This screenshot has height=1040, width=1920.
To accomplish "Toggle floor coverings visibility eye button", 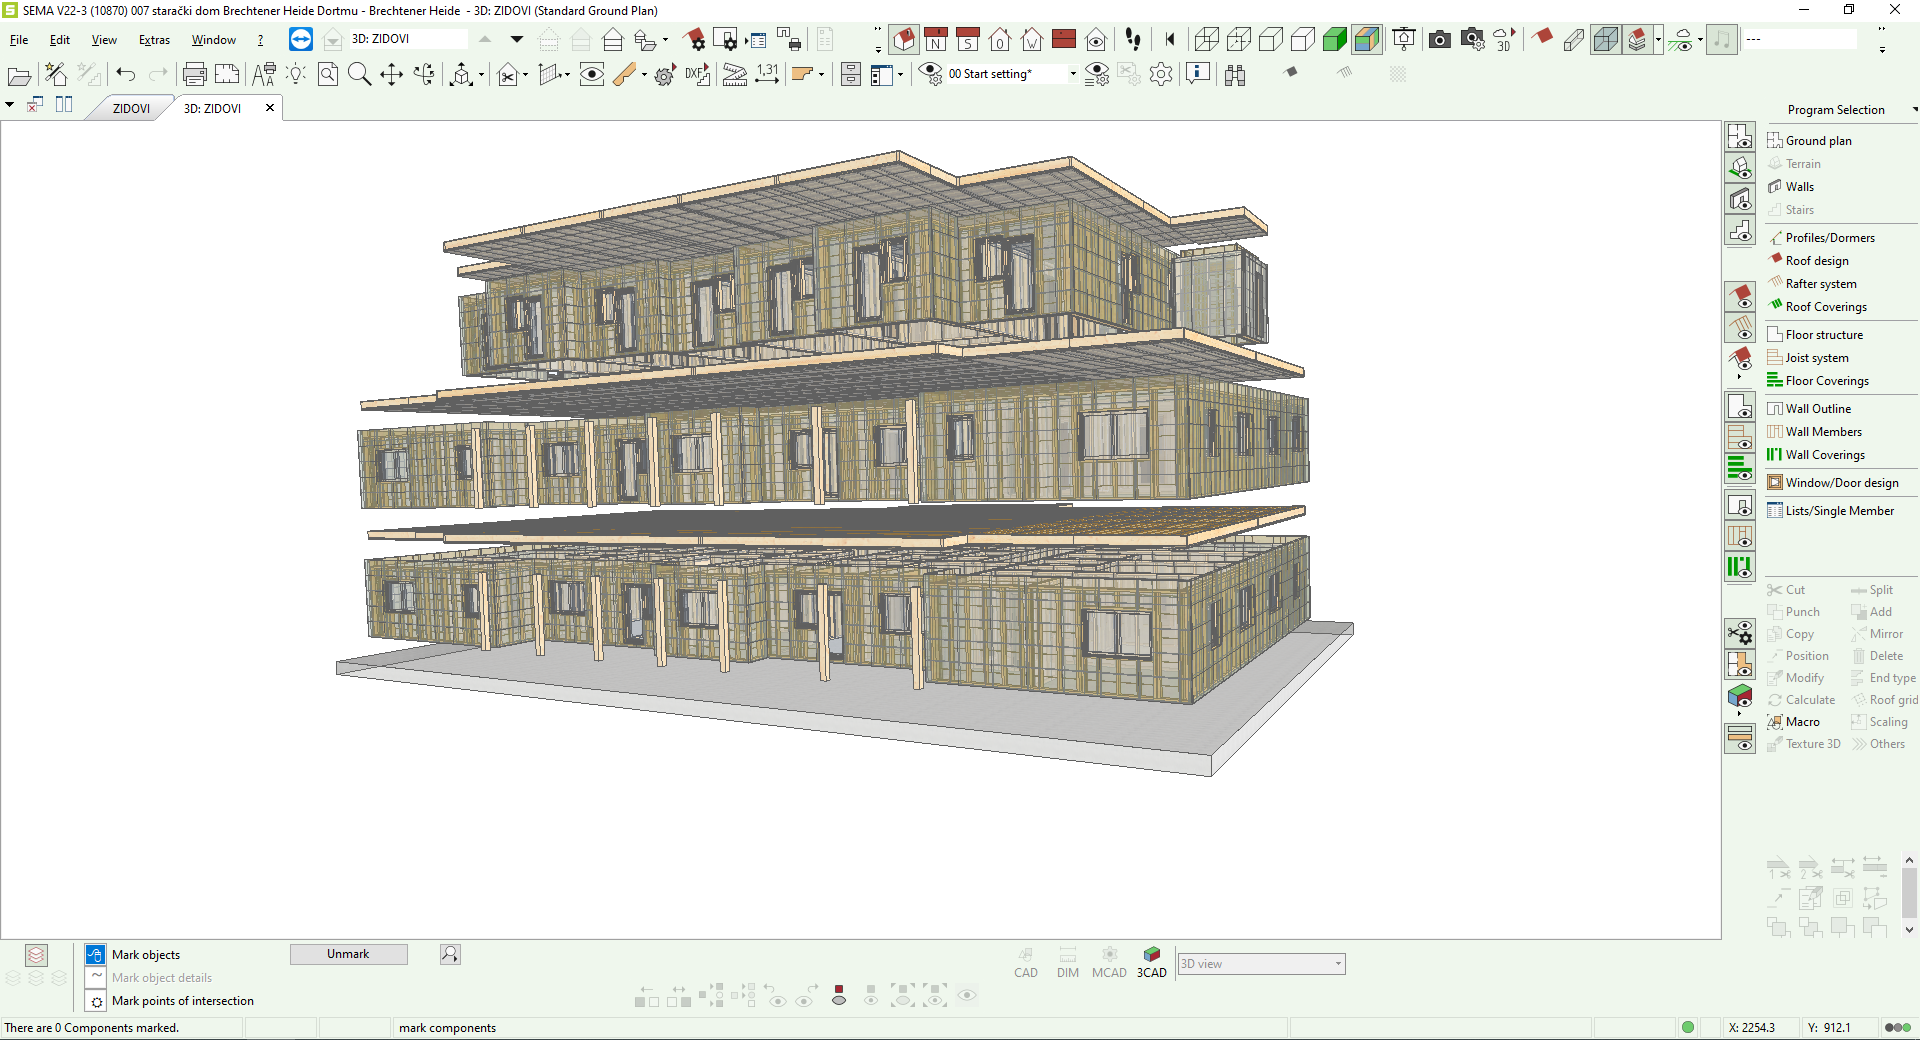I will tap(1740, 467).
